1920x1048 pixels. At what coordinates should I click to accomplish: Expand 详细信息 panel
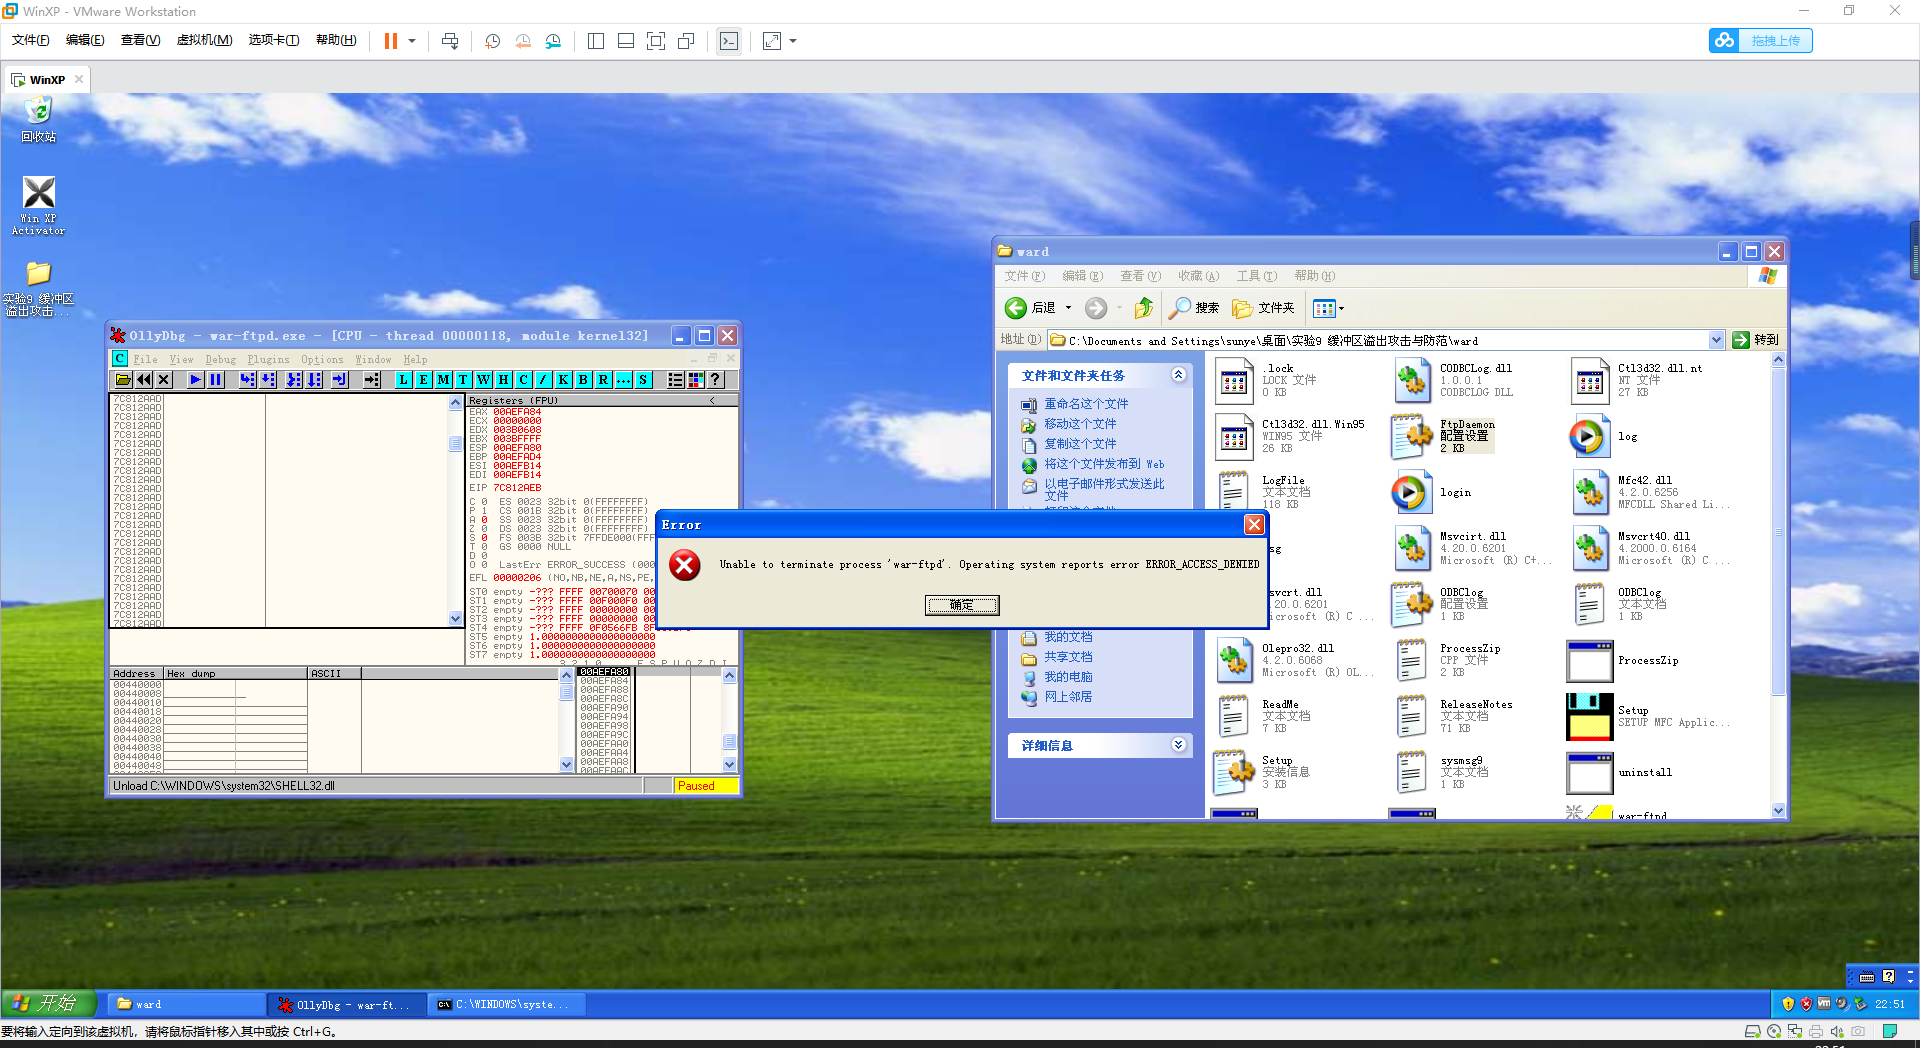[1178, 745]
